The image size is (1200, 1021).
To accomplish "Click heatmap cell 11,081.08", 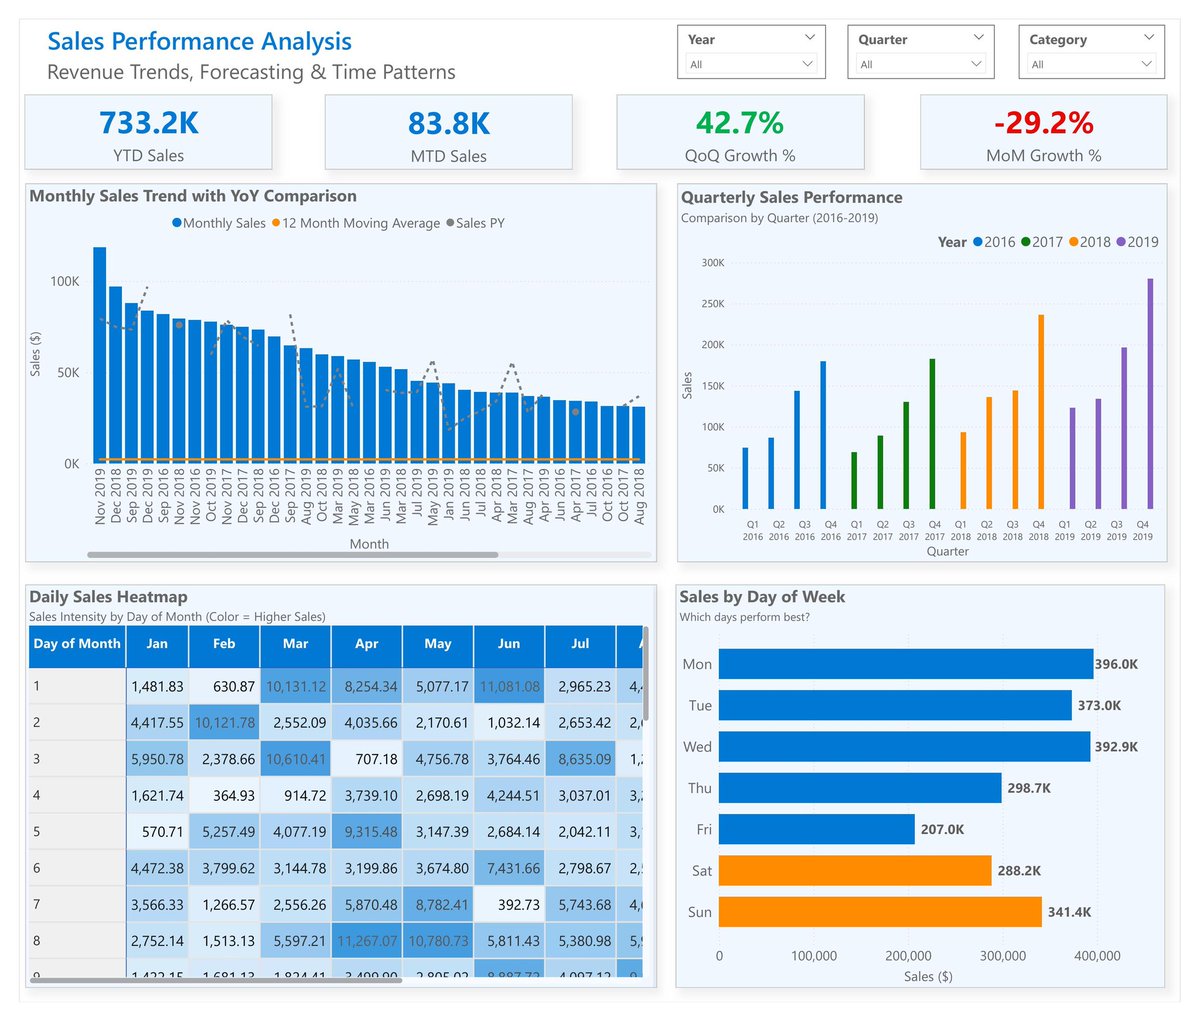I will [509, 687].
